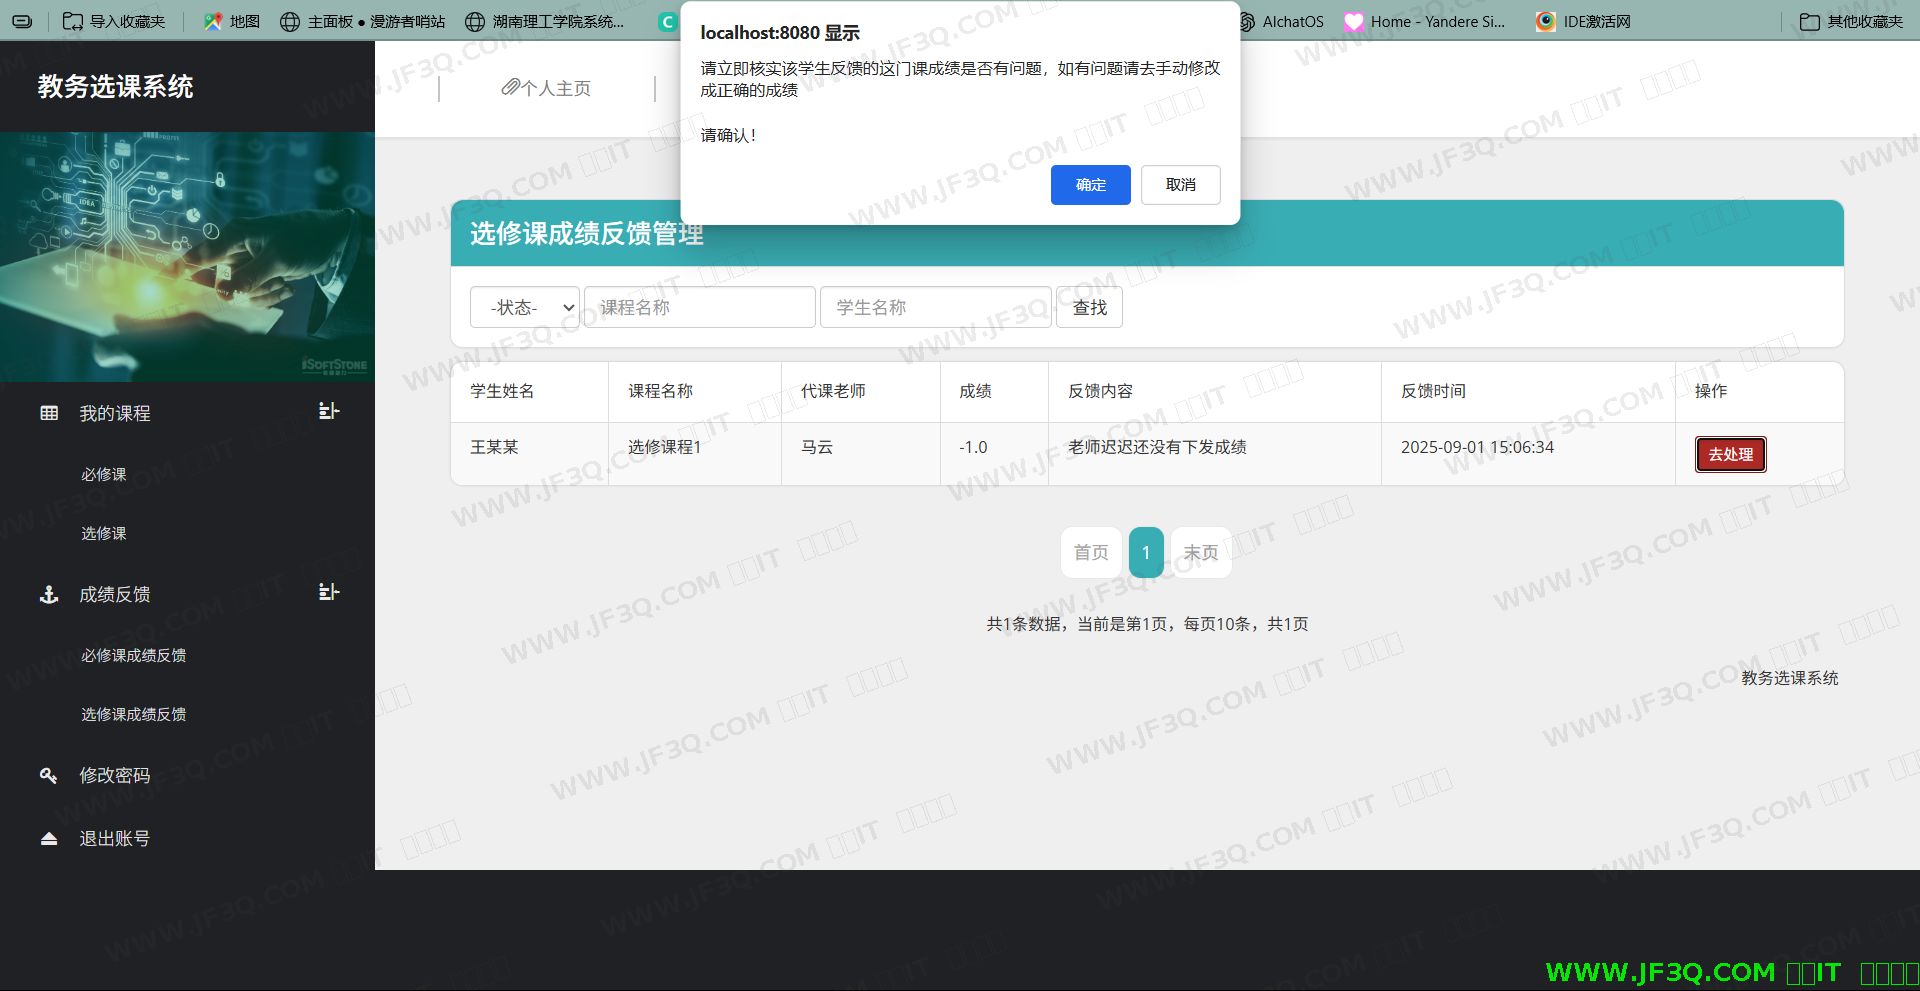The image size is (1920, 991).
Task: Collapse the 我的课程 submenu expander
Action: (x=329, y=411)
